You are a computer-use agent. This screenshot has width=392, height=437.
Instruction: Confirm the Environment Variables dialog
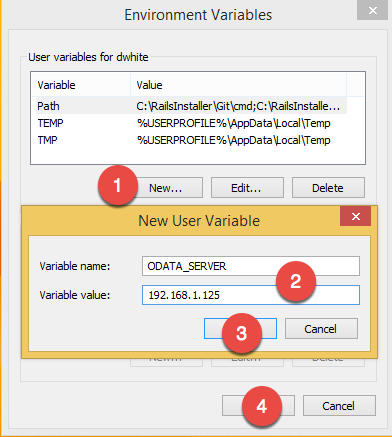coord(258,405)
